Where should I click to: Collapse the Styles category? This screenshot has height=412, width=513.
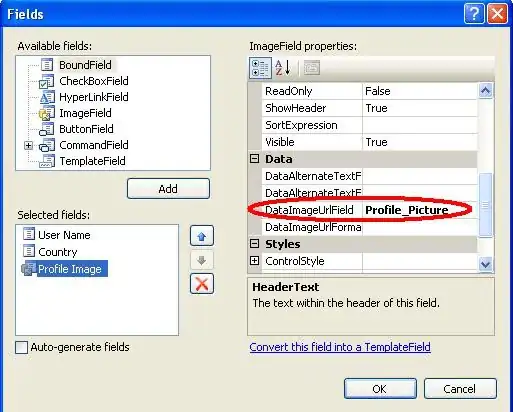click(x=254, y=244)
